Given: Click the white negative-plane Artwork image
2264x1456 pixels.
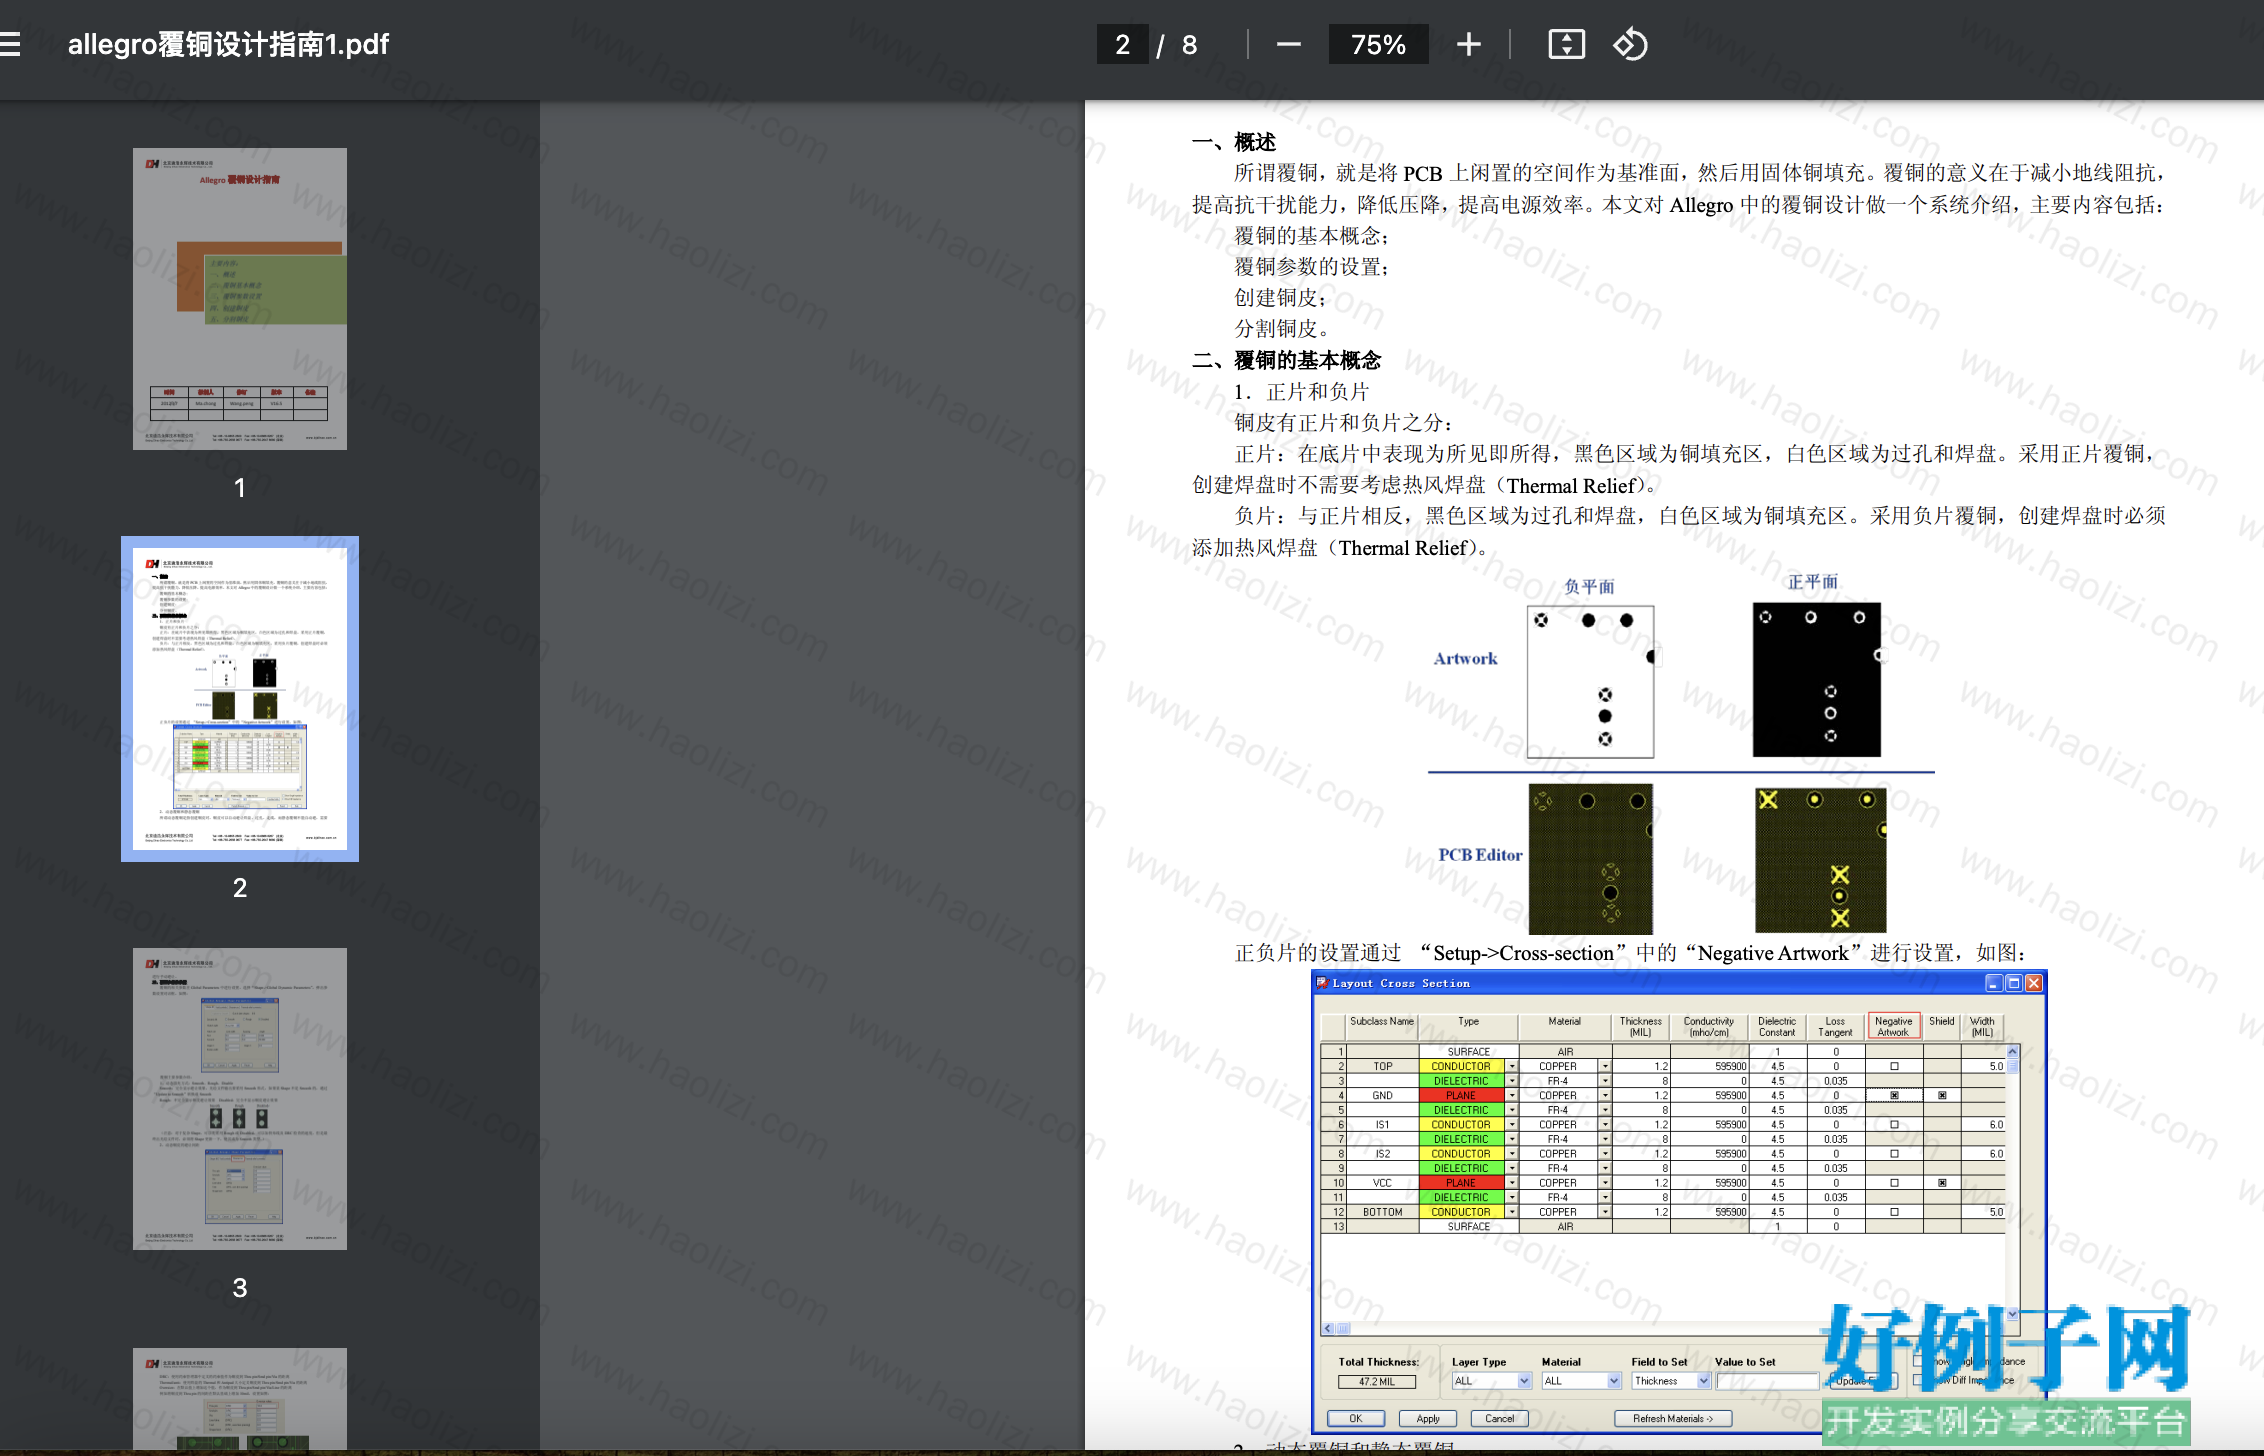Looking at the screenshot, I should (x=1590, y=682).
